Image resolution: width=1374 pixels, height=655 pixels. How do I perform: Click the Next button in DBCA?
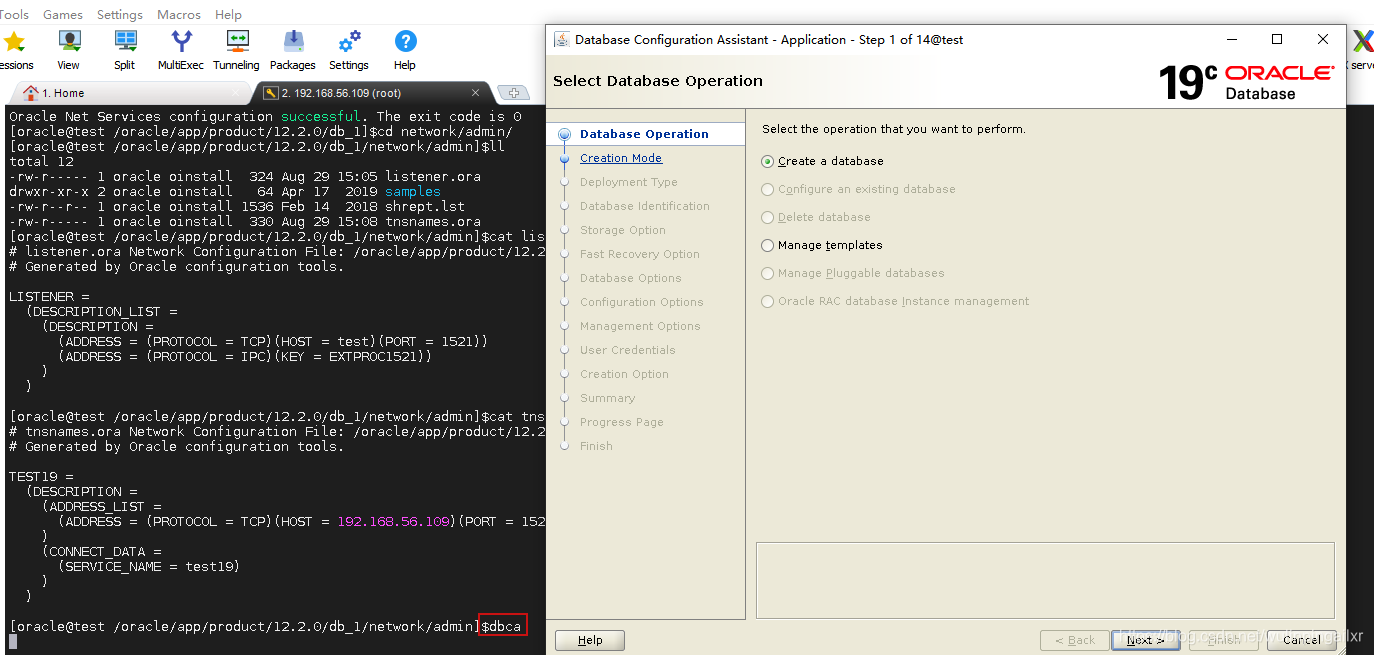(1144, 640)
